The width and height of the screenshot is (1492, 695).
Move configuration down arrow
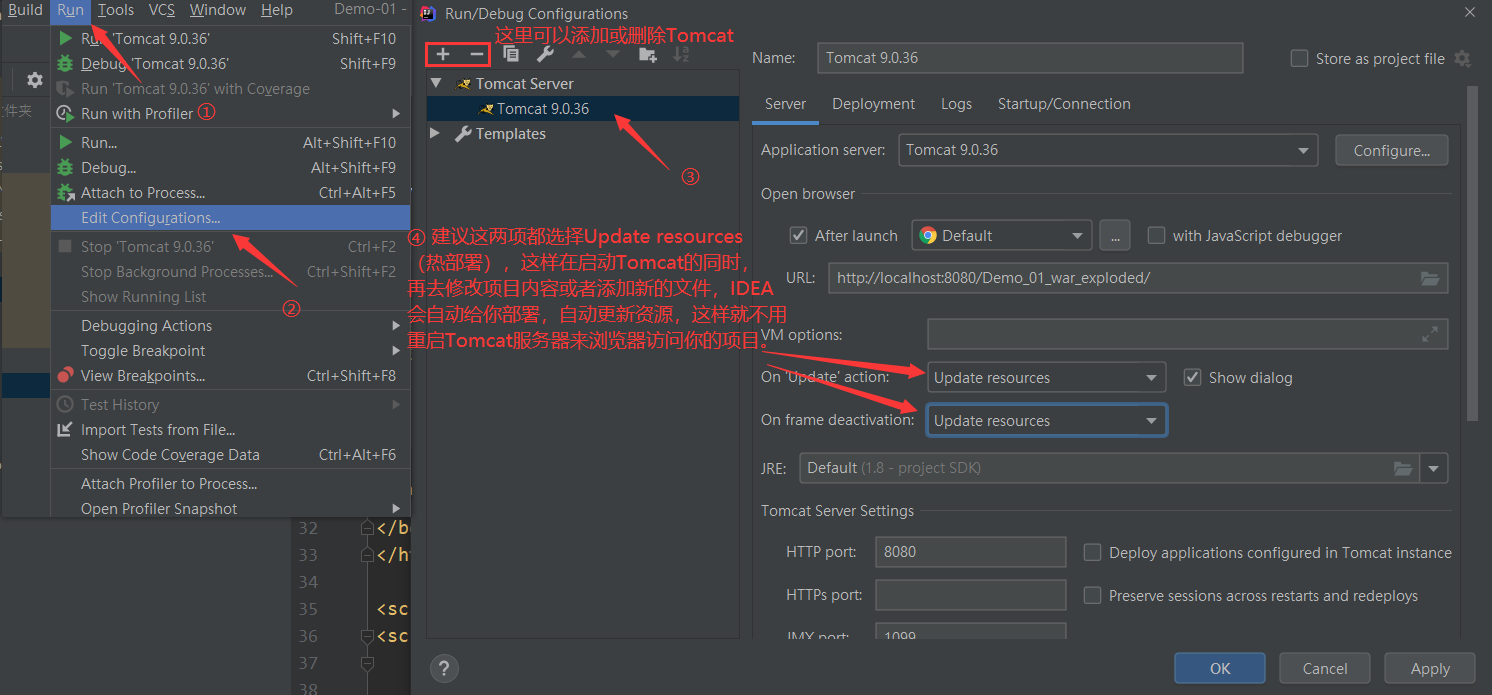(x=613, y=55)
